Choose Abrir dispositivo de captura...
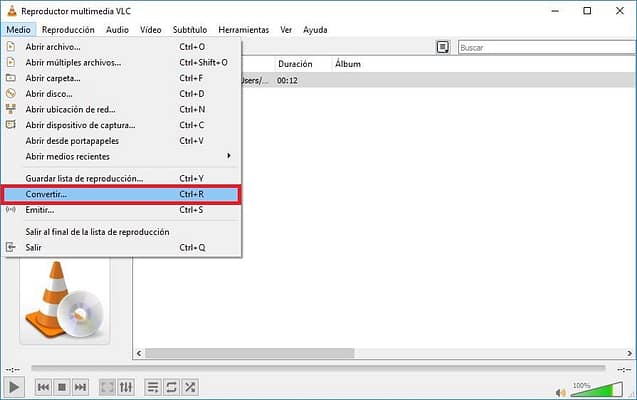 pos(121,125)
